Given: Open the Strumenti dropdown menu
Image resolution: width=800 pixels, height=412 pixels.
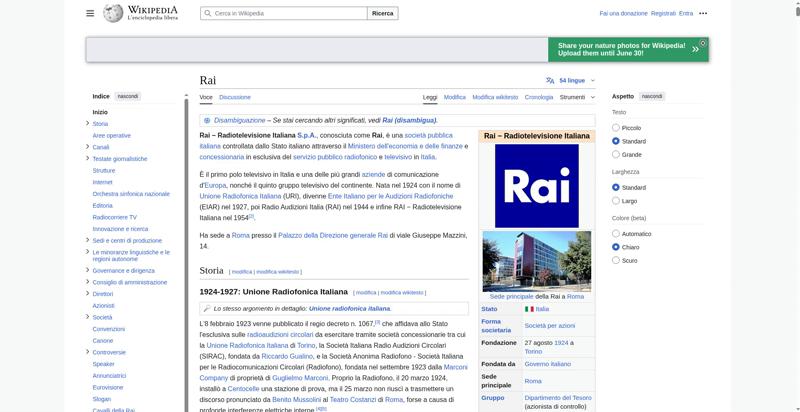Looking at the screenshot, I should click(577, 97).
